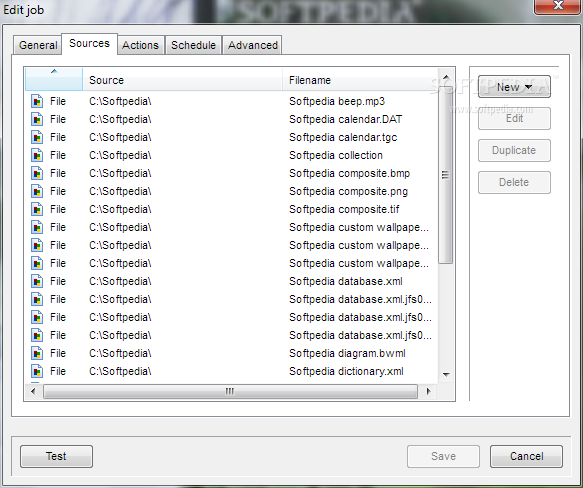Click the File type label of composite.png row
583x488 pixels.
[x=58, y=191]
